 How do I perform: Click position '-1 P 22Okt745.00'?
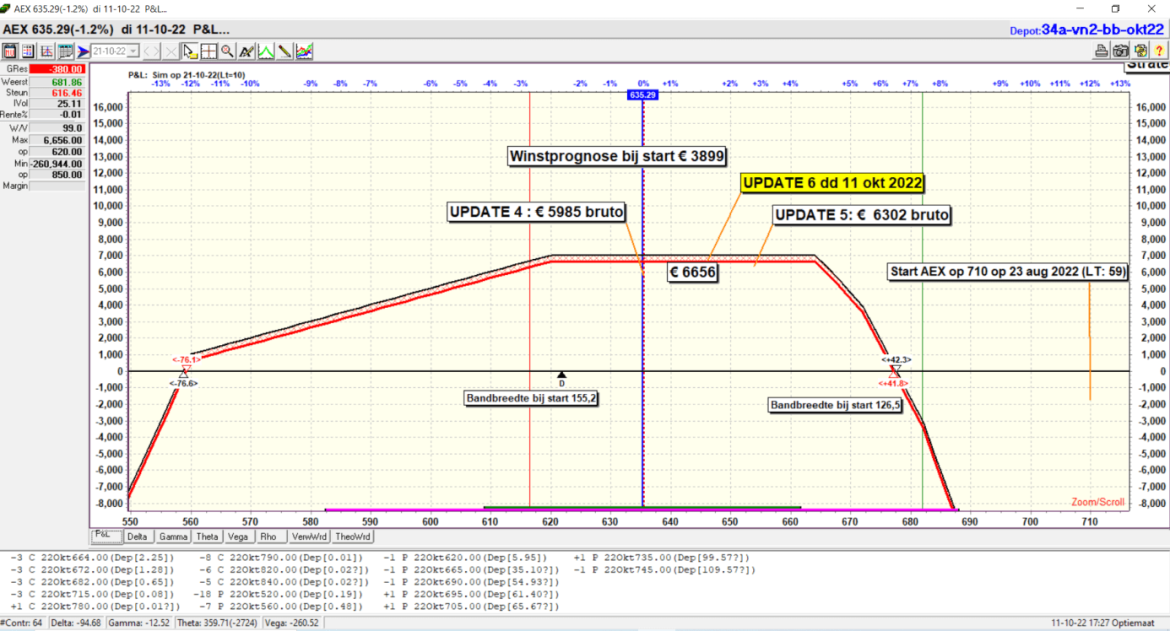[x=664, y=570]
